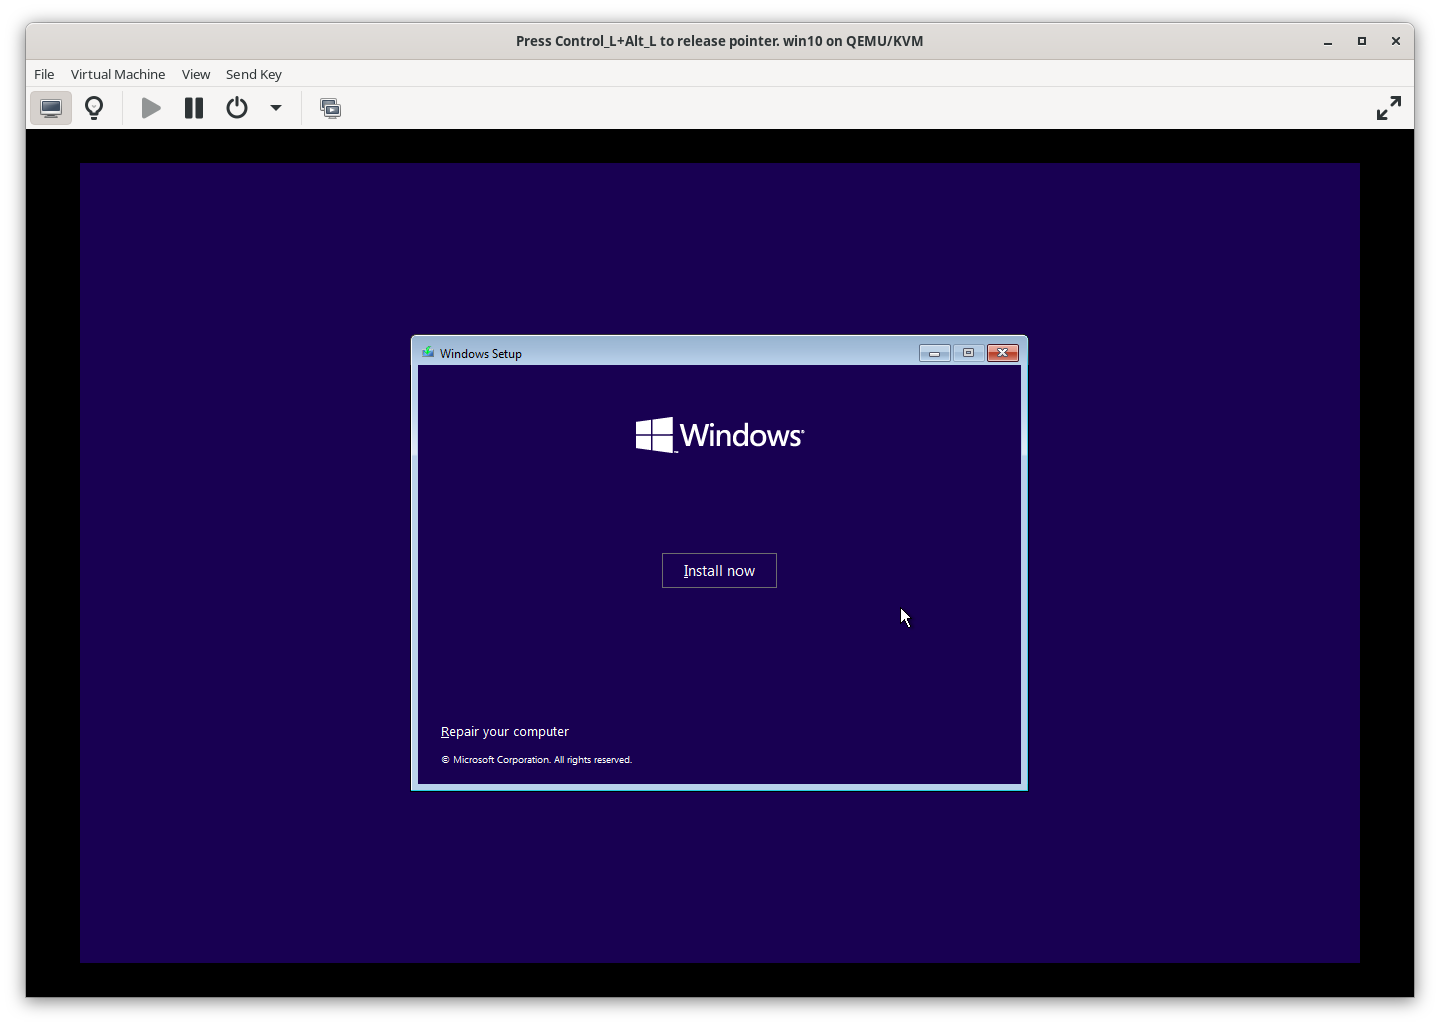Switch viewer to fullscreen mode
Viewport: 1440px width, 1026px height.
click(x=1389, y=108)
